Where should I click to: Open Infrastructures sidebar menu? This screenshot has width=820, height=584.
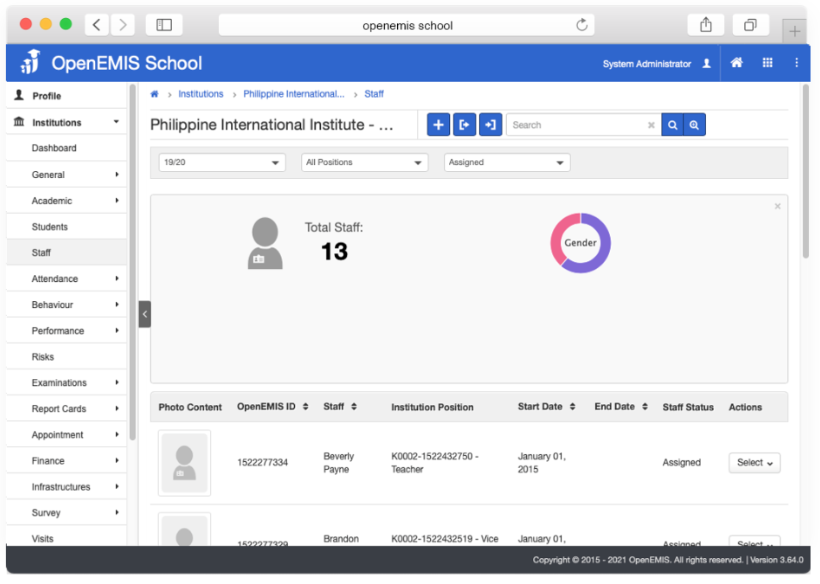pyautogui.click(x=66, y=487)
